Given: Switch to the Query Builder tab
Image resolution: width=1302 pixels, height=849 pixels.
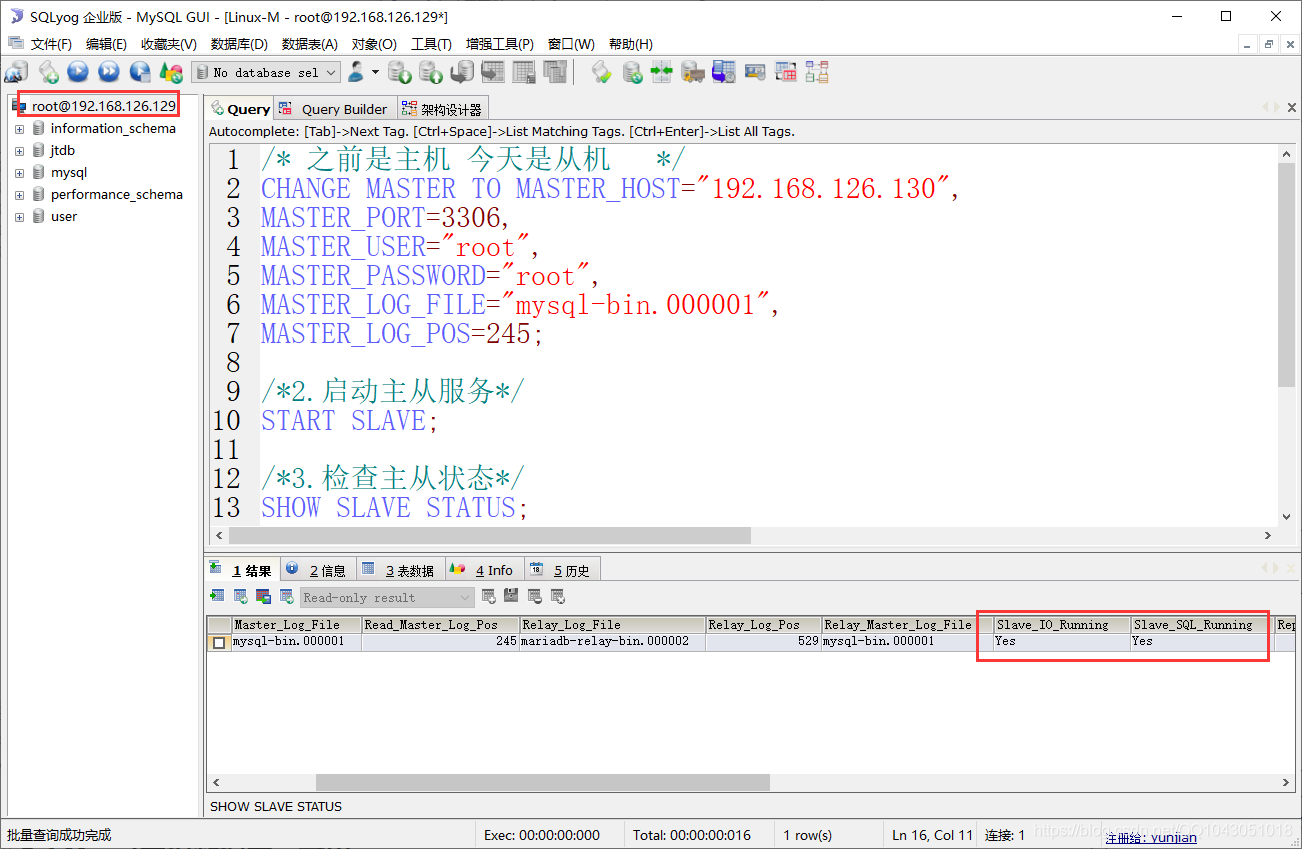Looking at the screenshot, I should click(x=333, y=109).
